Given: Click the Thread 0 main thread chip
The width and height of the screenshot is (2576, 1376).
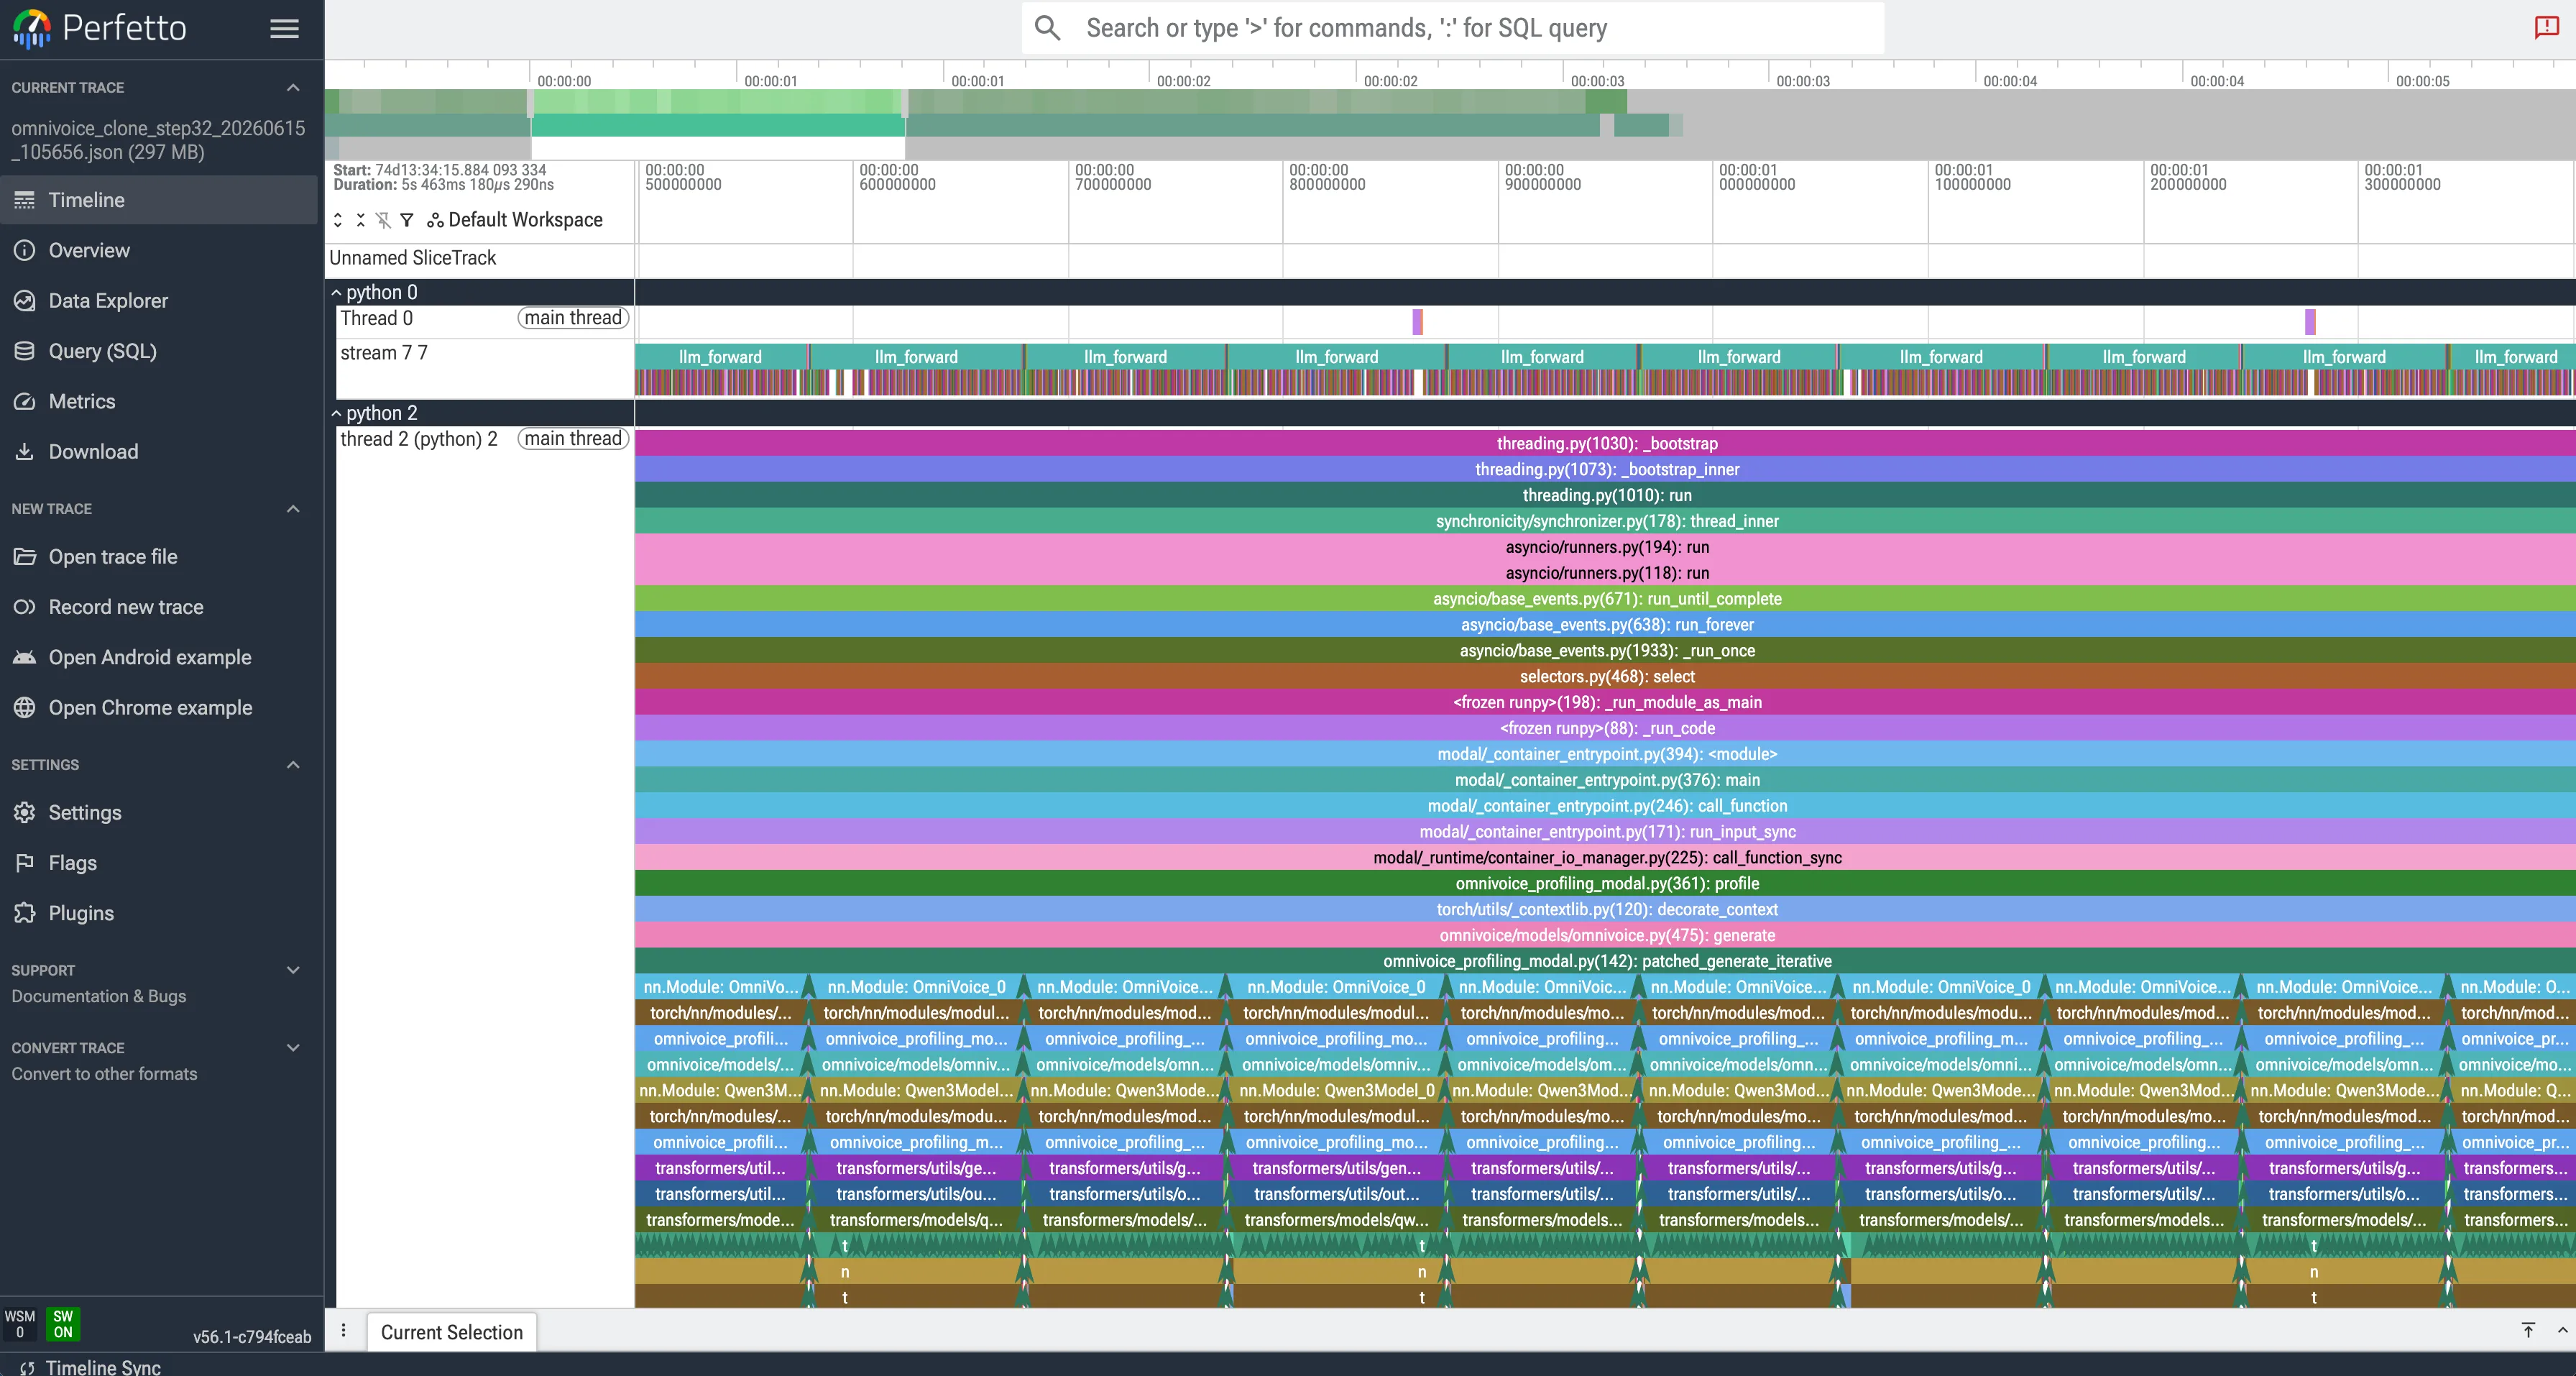Looking at the screenshot, I should [573, 318].
